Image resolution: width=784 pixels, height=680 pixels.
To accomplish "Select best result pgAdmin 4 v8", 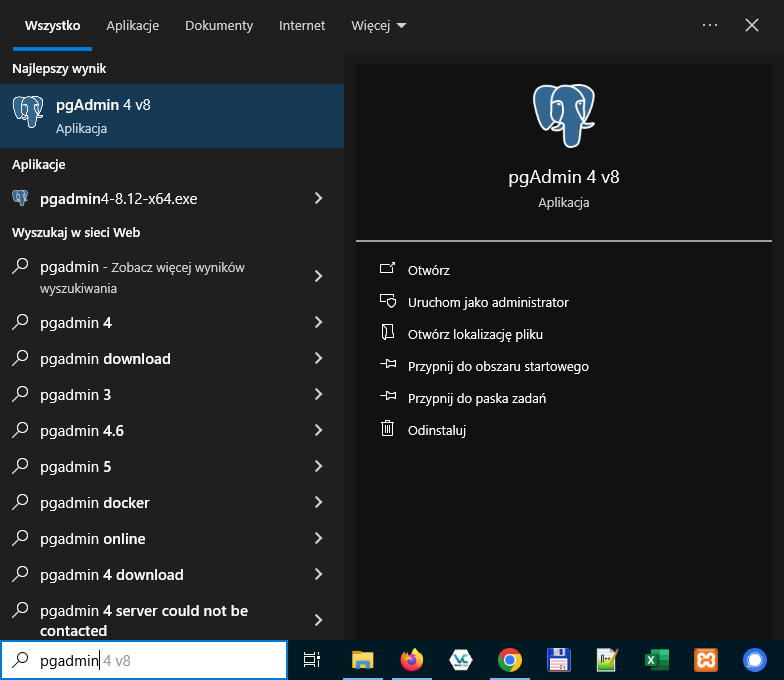I will 172,116.
